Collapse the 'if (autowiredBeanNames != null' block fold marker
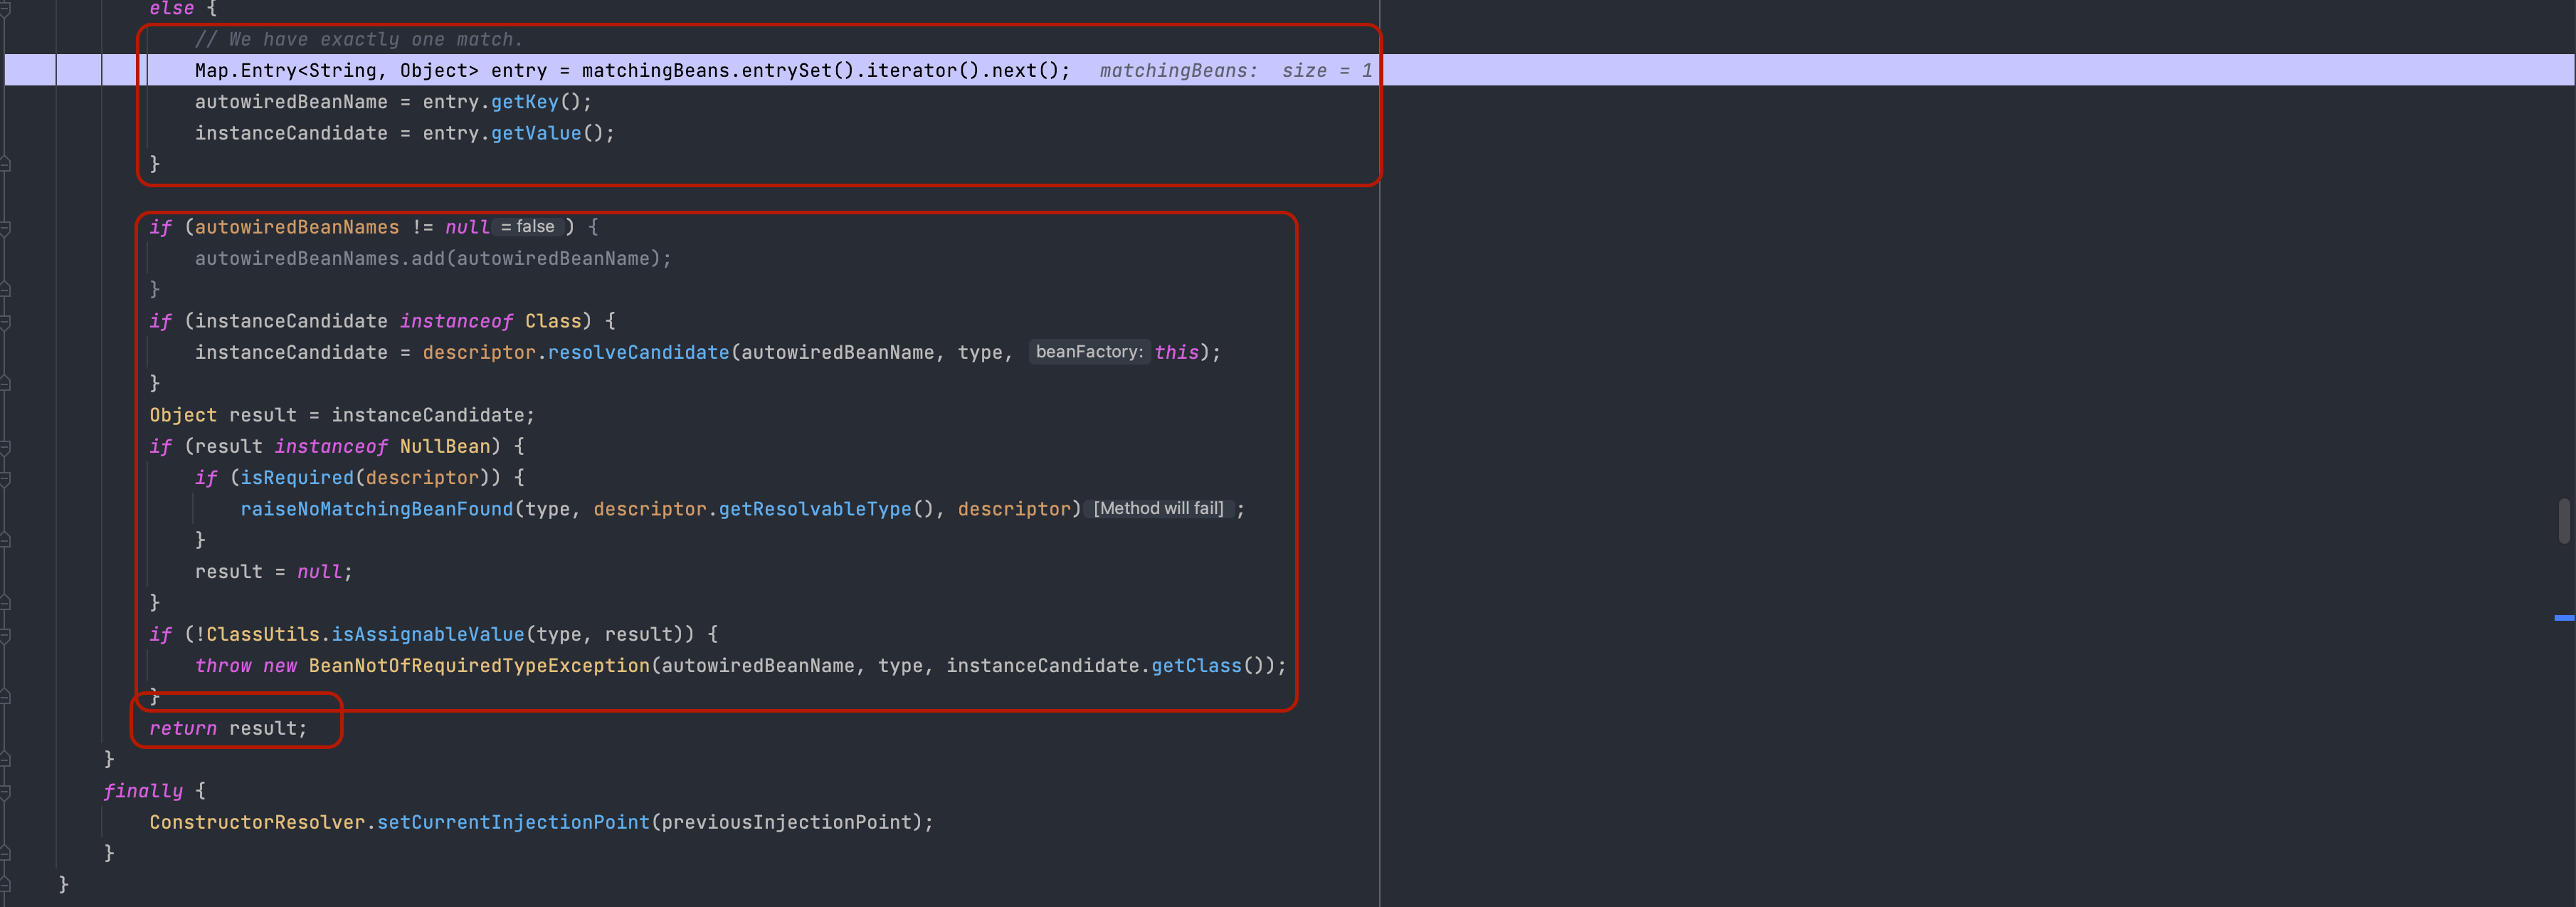The width and height of the screenshot is (2576, 907). (5, 228)
